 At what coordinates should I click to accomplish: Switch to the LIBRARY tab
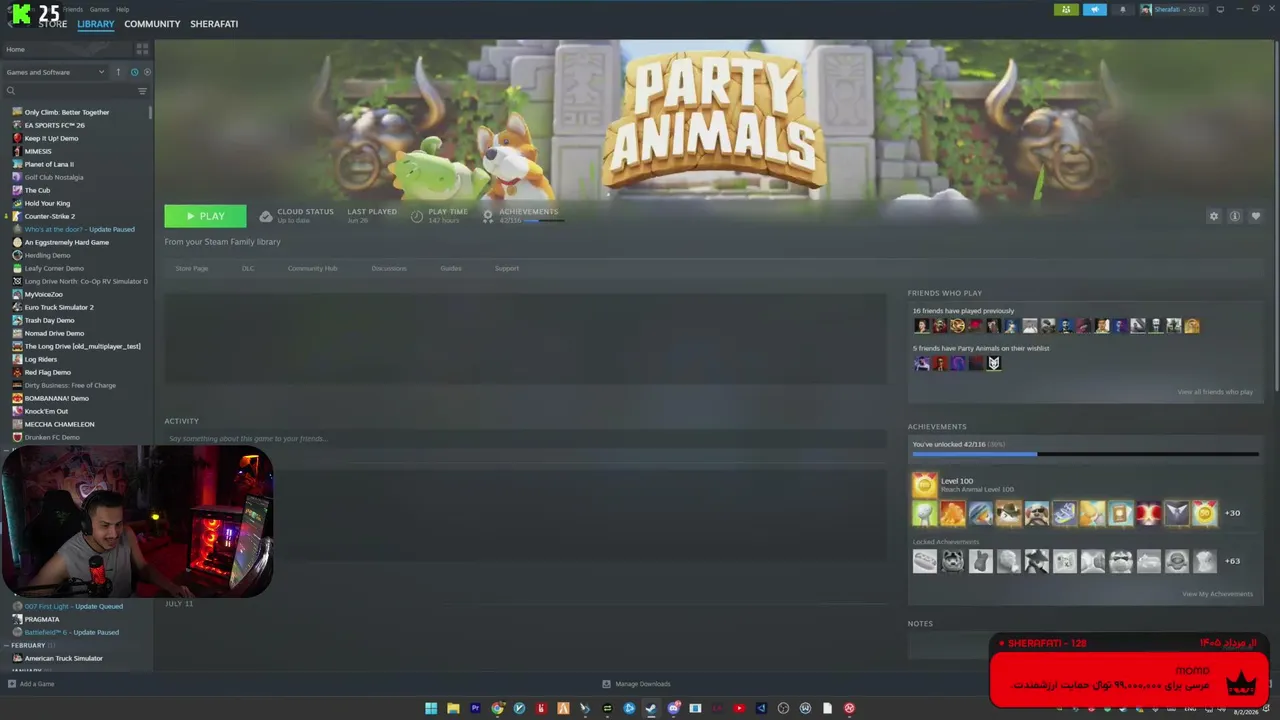[96, 24]
